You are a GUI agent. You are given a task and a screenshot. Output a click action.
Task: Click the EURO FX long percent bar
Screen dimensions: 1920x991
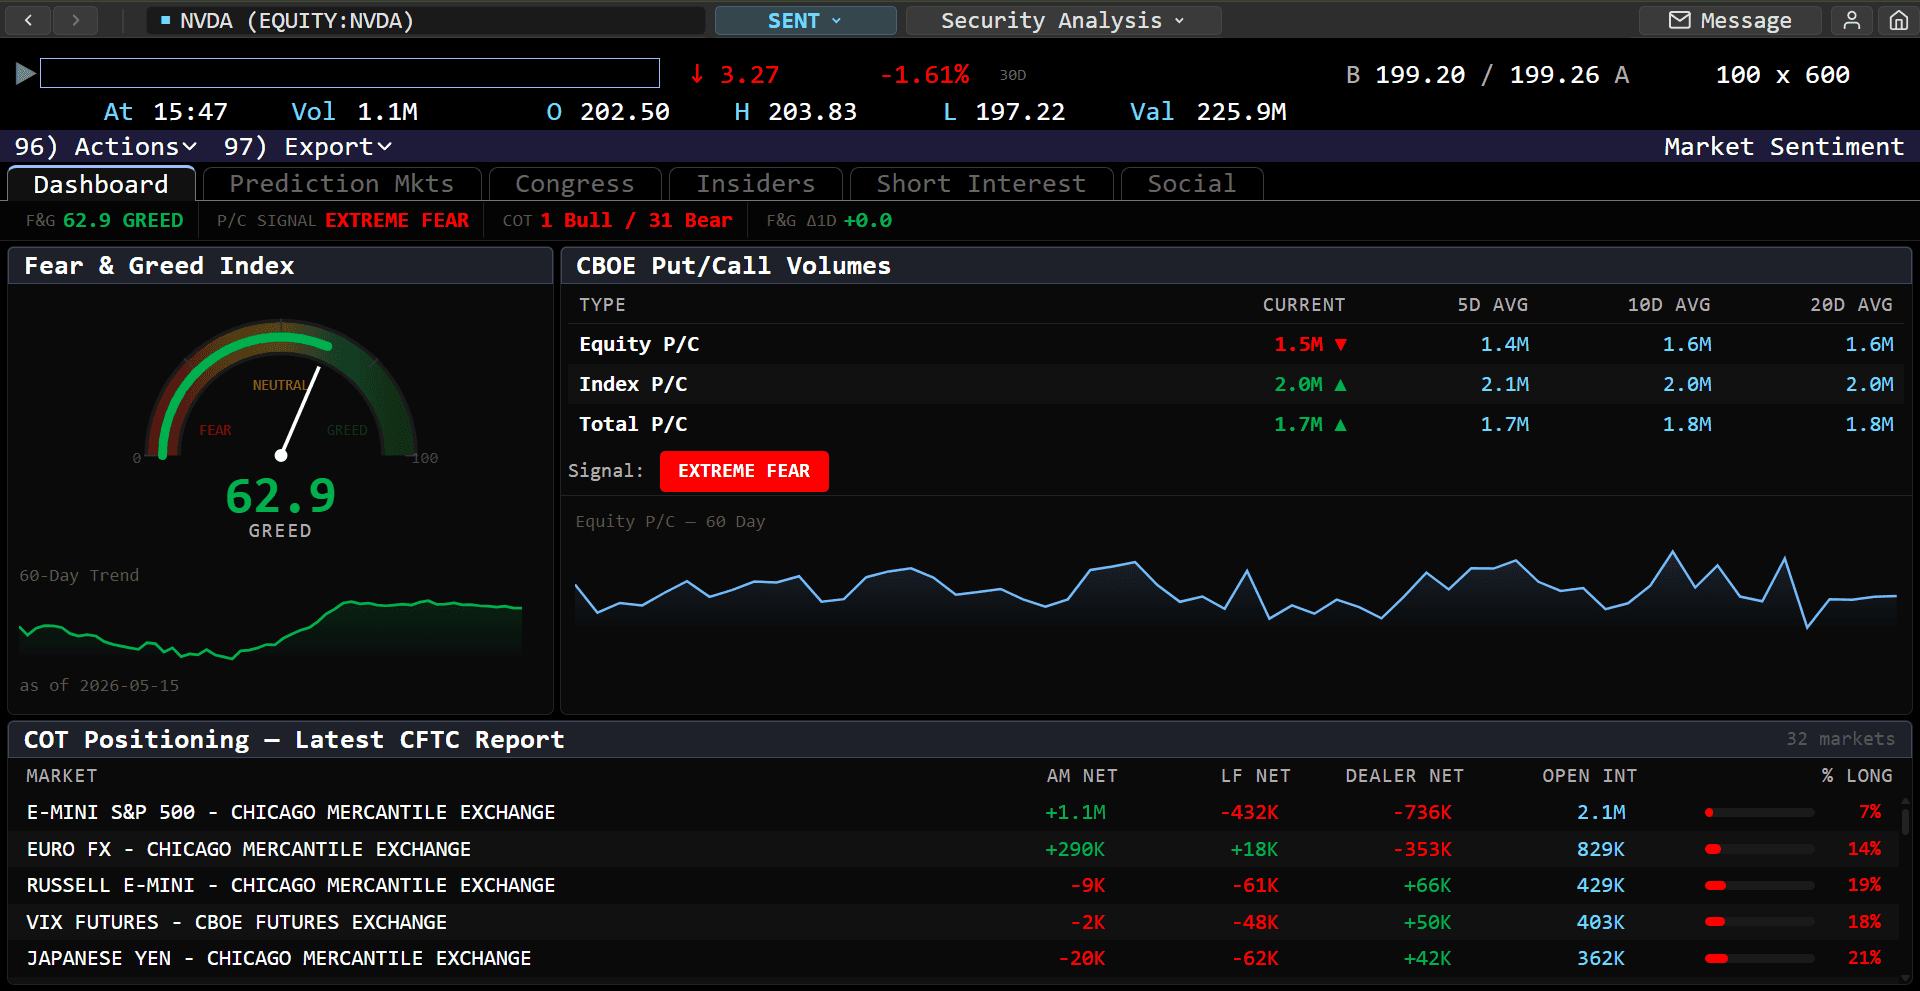point(1759,849)
